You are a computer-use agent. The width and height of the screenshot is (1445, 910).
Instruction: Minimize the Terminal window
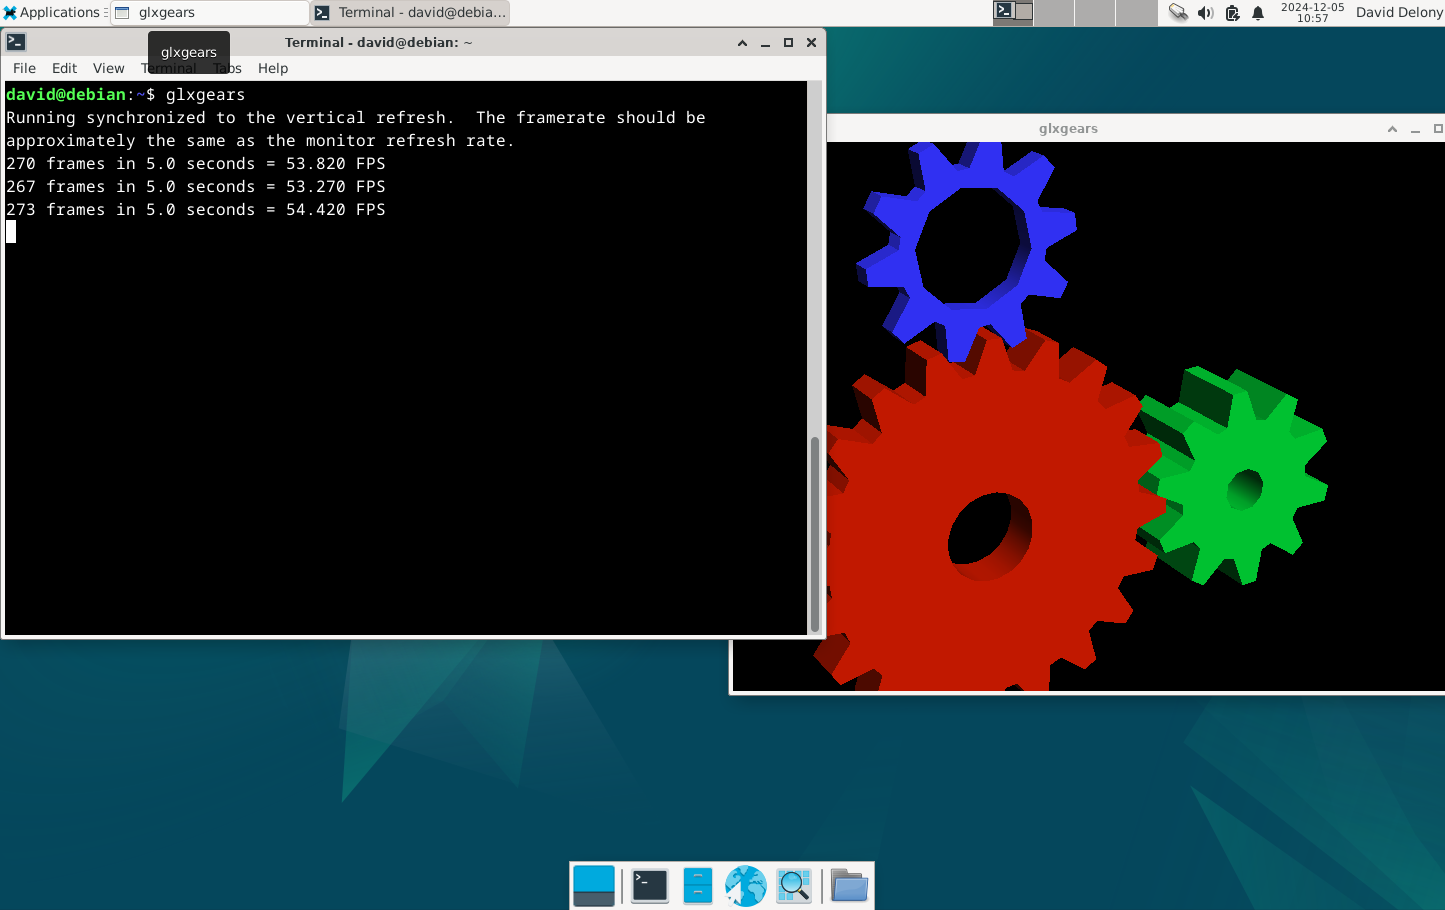coord(765,42)
